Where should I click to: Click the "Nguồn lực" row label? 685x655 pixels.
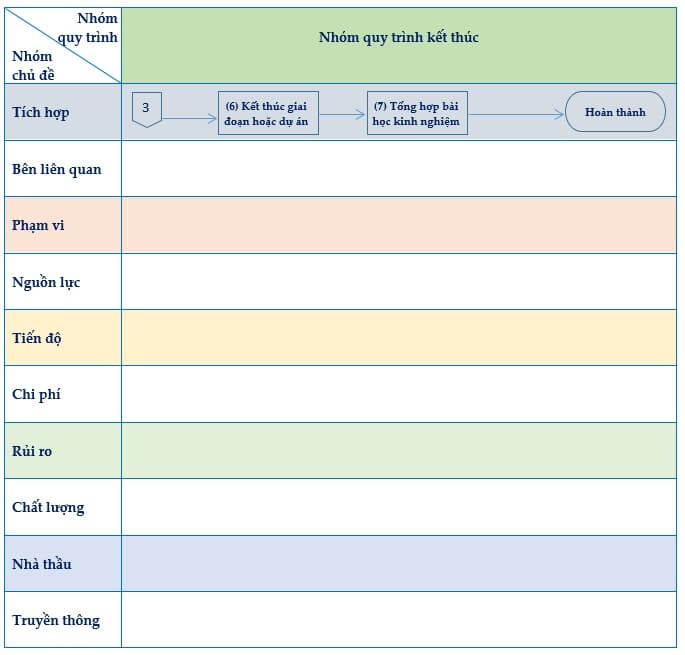tap(46, 282)
